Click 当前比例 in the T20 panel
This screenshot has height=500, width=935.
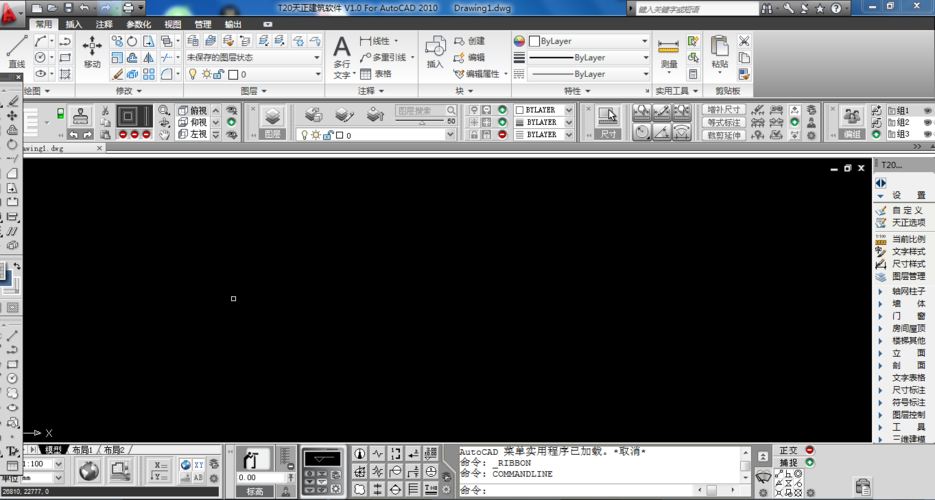click(x=908, y=239)
